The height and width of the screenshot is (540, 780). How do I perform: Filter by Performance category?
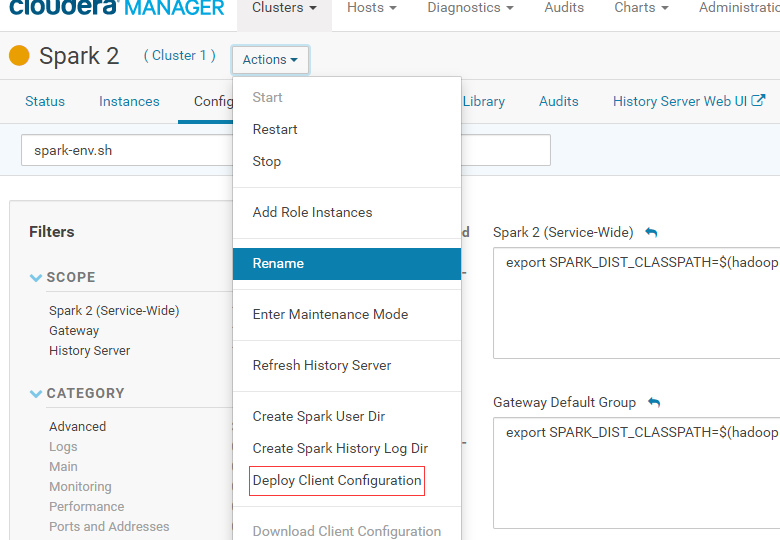click(87, 506)
